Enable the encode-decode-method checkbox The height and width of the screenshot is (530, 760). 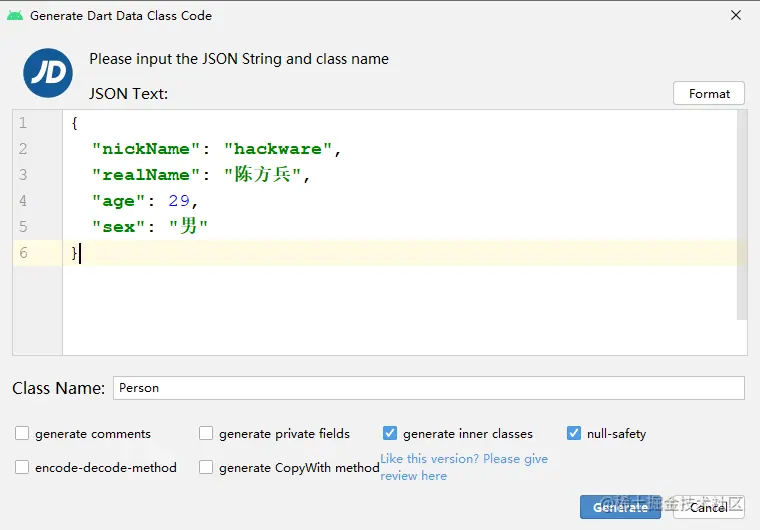coord(22,467)
